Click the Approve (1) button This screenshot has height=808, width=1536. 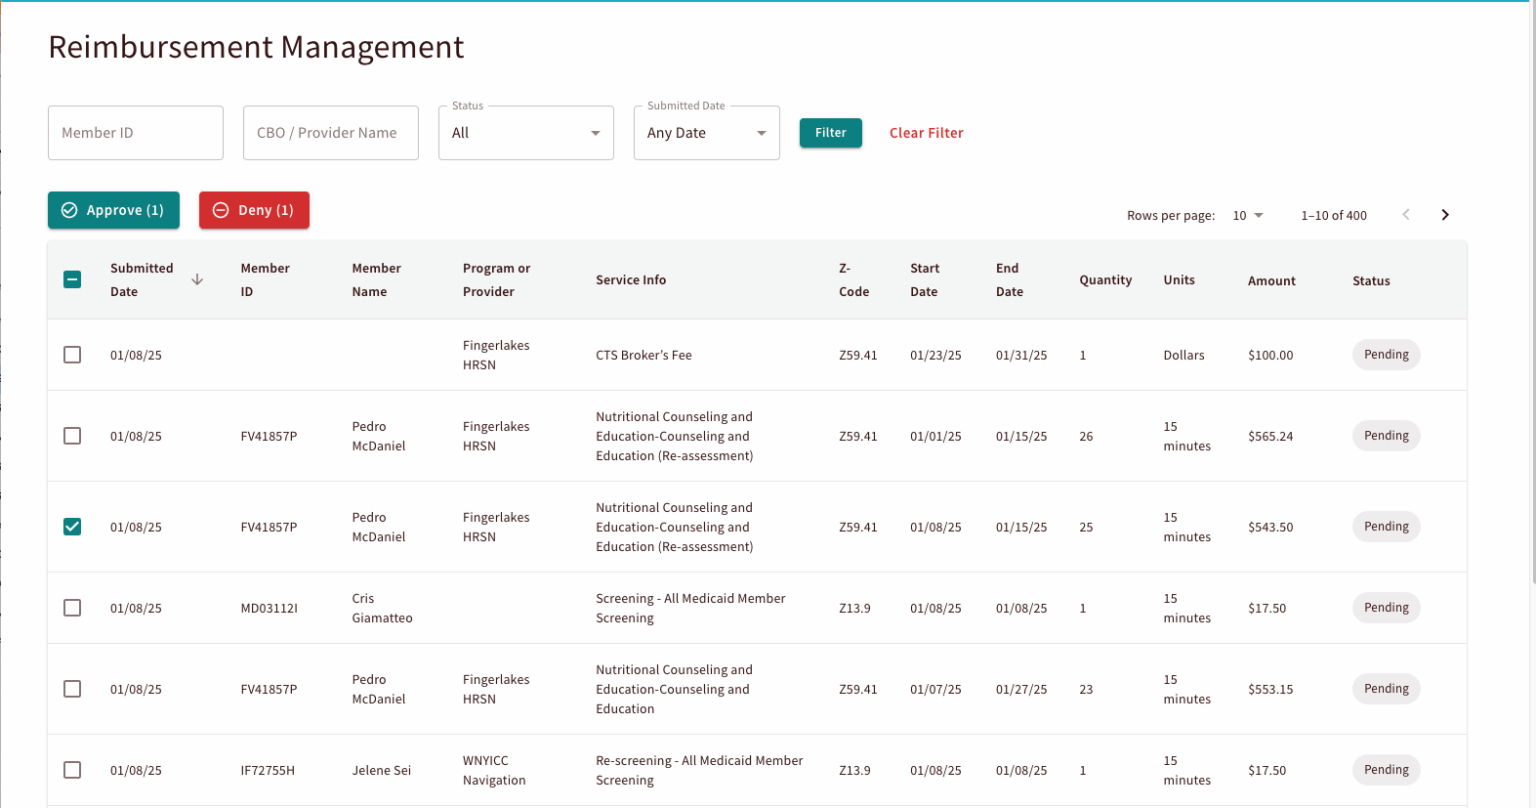point(114,210)
